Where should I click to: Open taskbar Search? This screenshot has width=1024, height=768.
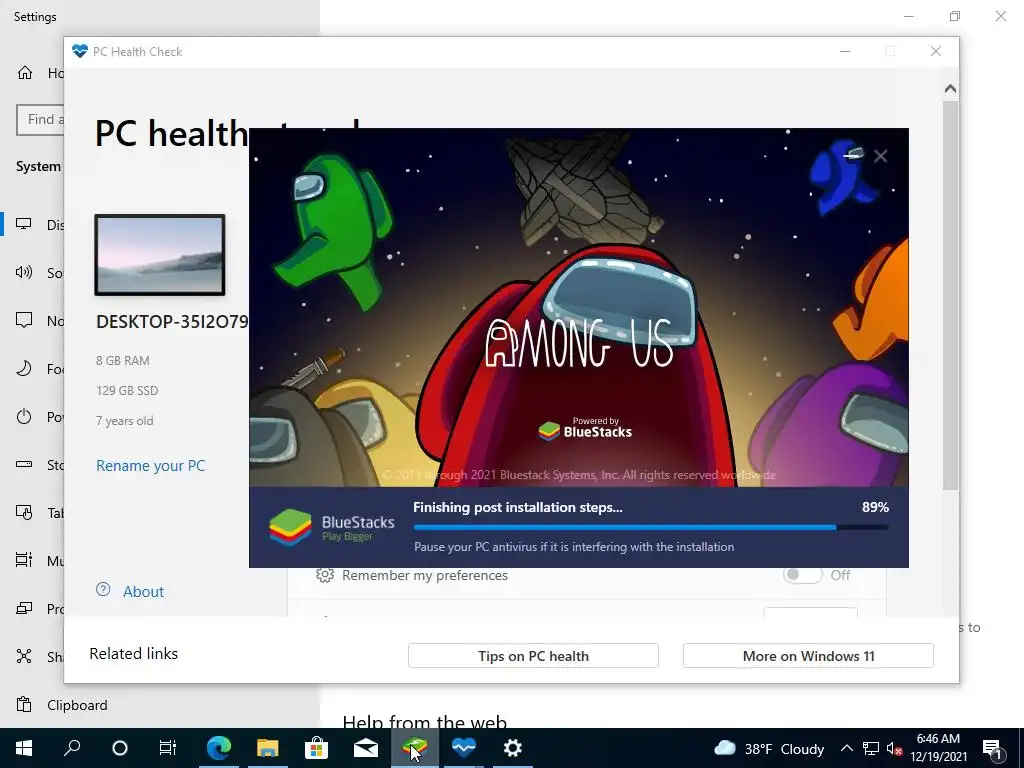(72, 748)
